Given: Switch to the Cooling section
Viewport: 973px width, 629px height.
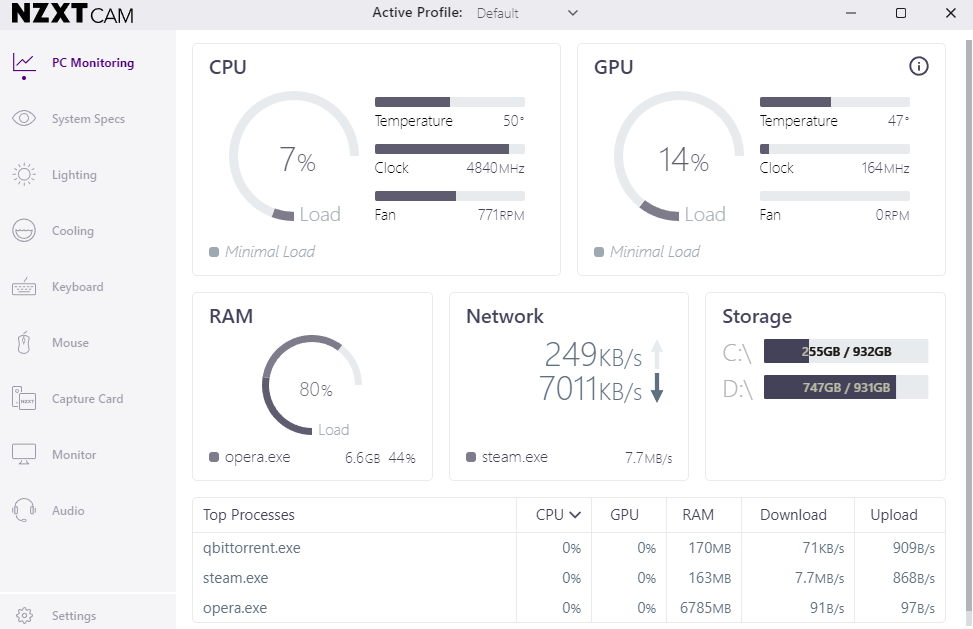Looking at the screenshot, I should (73, 231).
